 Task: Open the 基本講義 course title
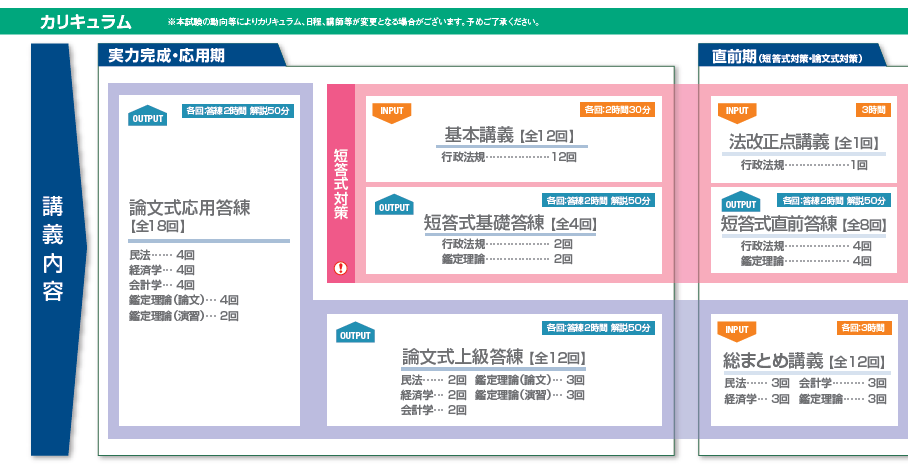(x=479, y=135)
